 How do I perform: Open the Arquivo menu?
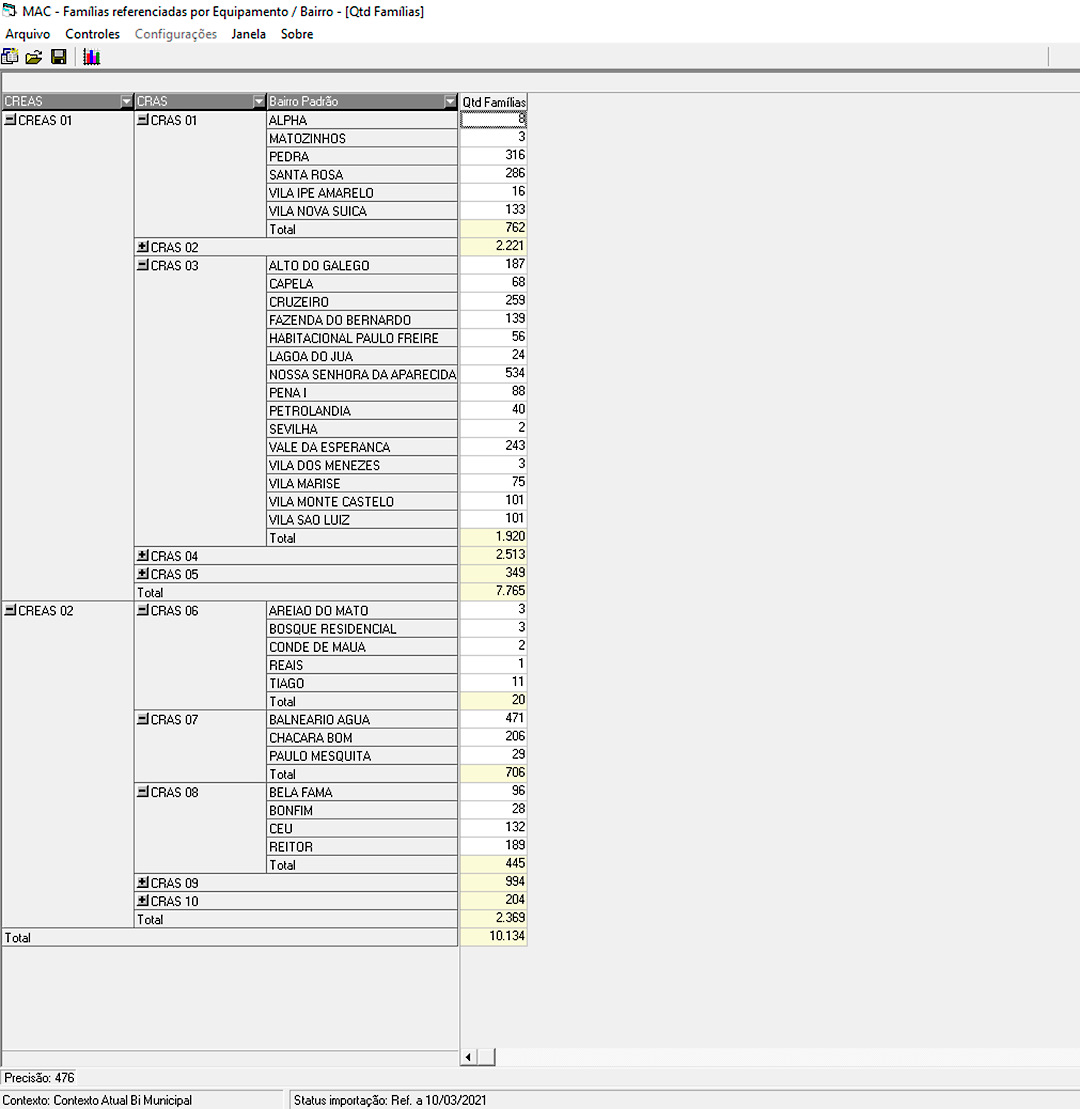[x=28, y=34]
